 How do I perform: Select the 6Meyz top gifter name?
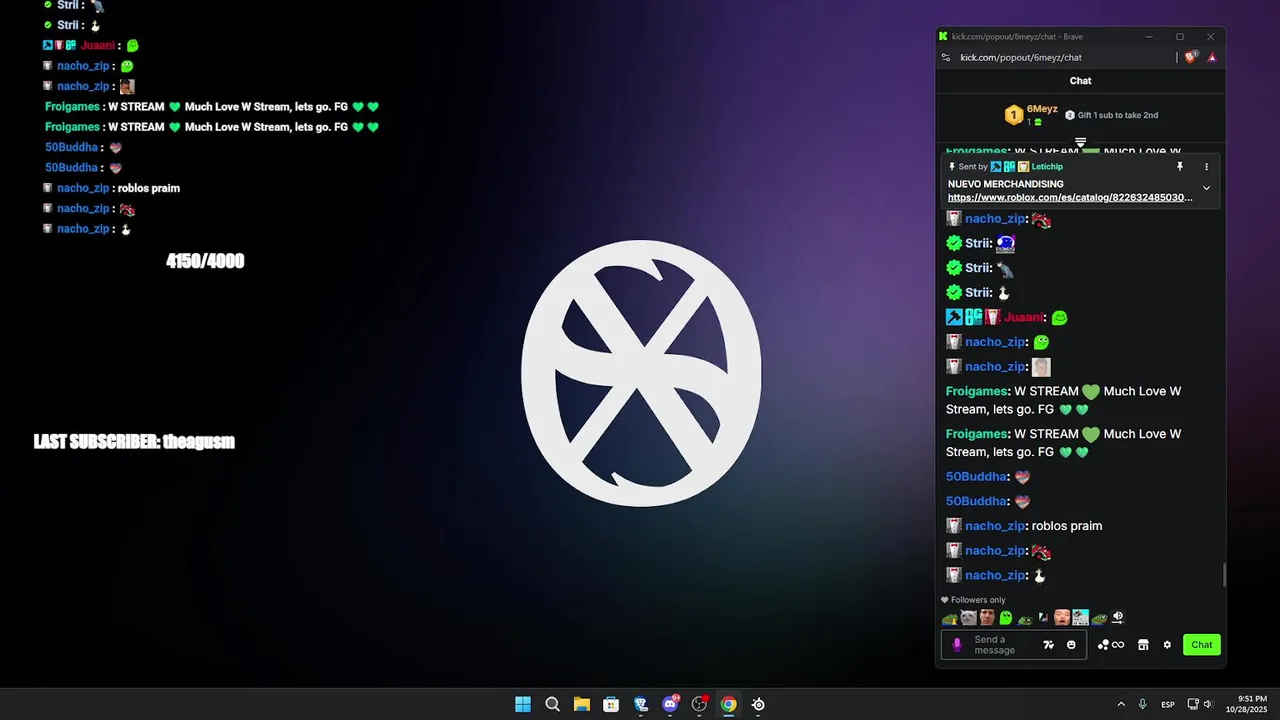(1042, 109)
